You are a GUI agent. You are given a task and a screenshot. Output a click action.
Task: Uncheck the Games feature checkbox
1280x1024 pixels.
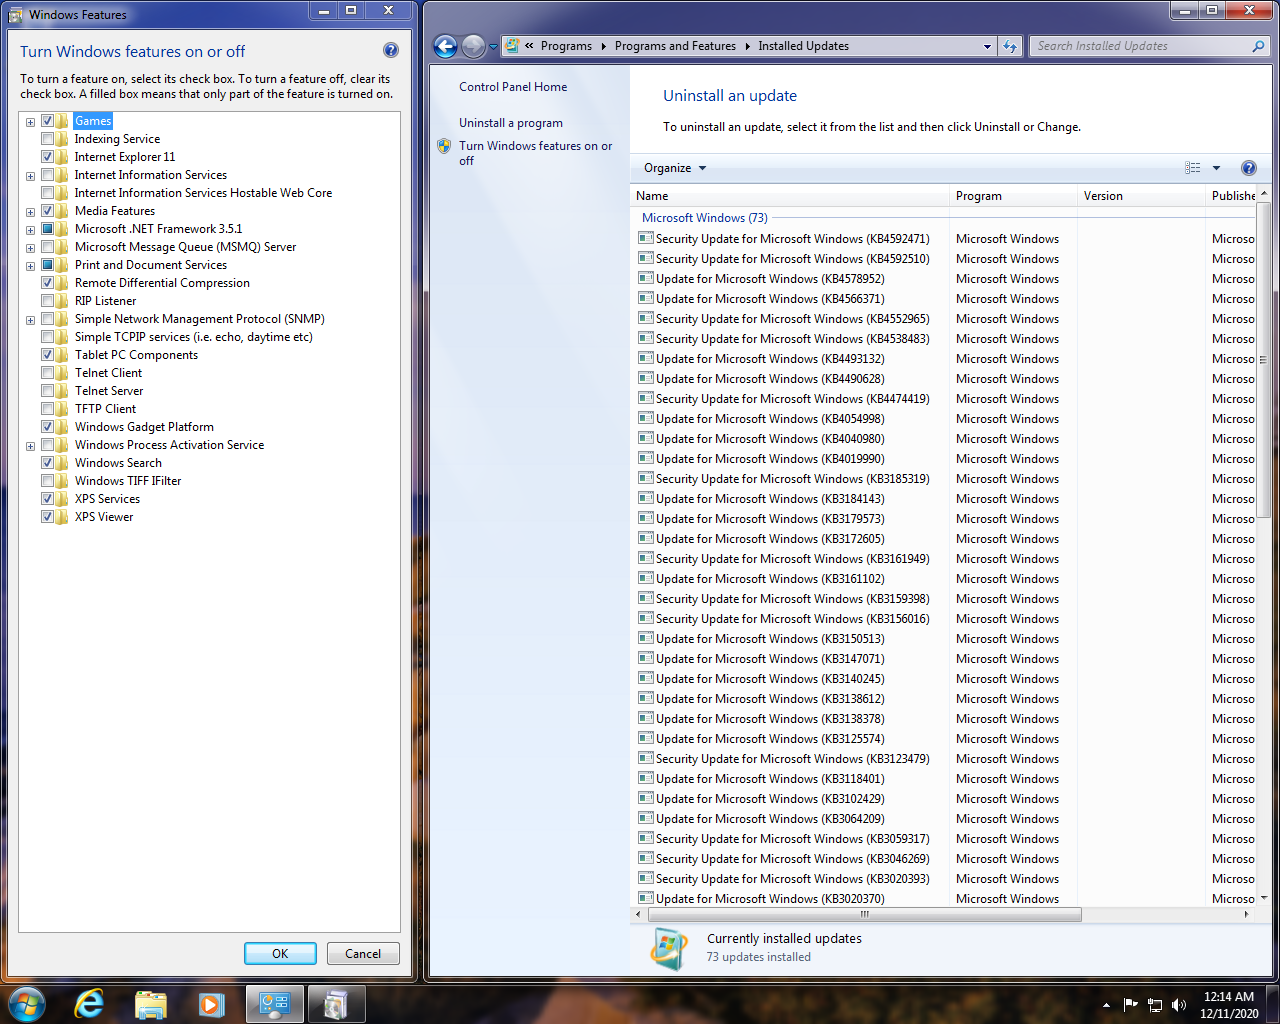click(47, 121)
